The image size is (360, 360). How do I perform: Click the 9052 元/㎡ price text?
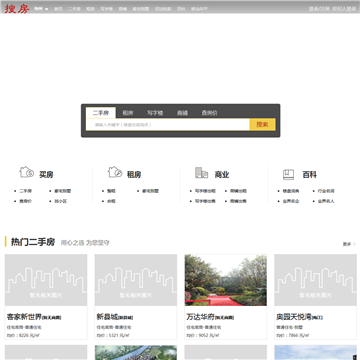pos(209,335)
